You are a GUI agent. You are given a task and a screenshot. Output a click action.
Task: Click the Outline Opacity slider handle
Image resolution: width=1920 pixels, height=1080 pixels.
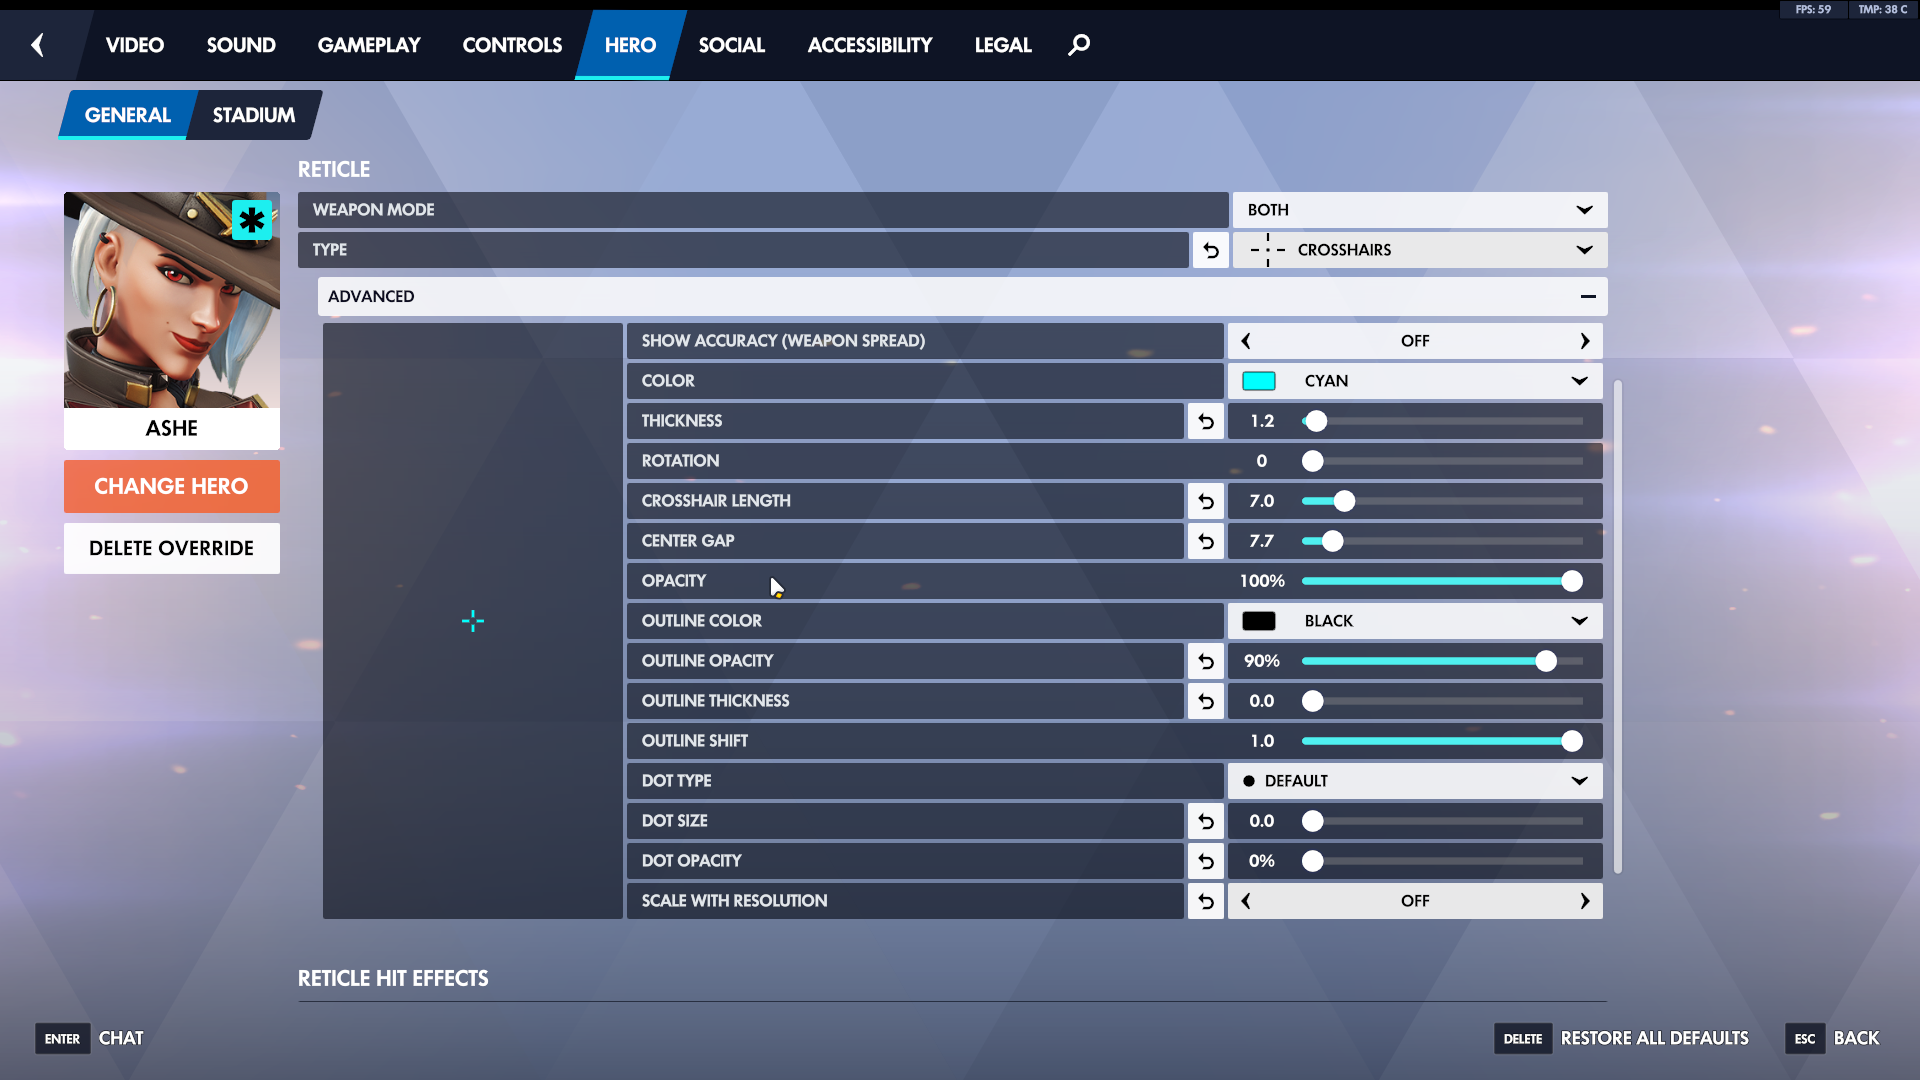click(x=1546, y=661)
